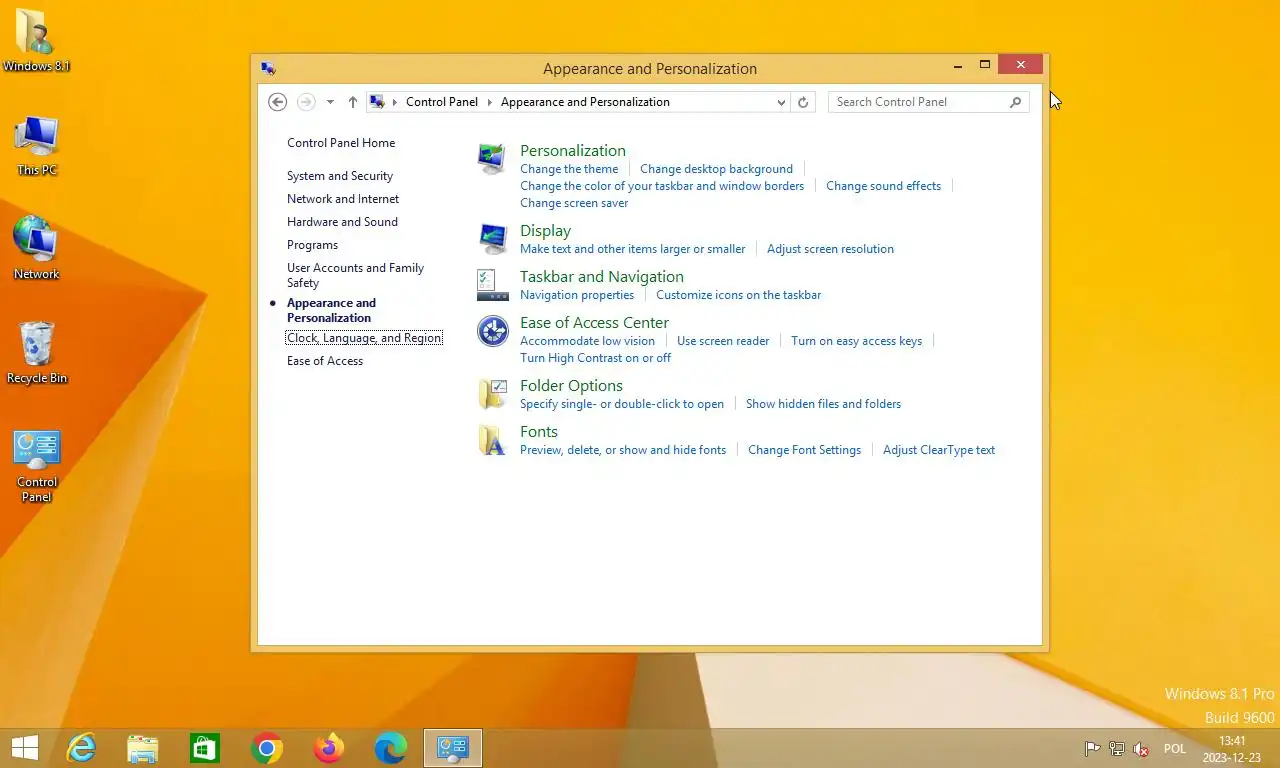Click Customize icons on the taskbar
Image resolution: width=1280 pixels, height=768 pixels.
click(738, 295)
